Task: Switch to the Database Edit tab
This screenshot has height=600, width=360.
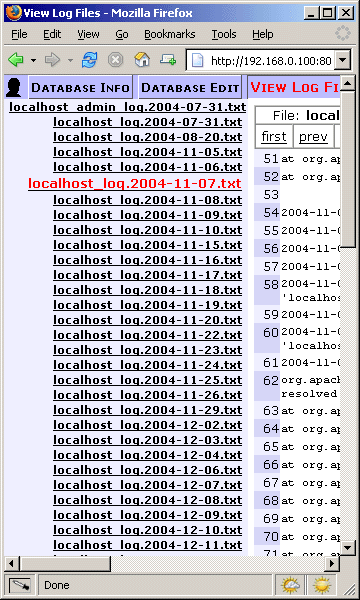Action: 190,88
